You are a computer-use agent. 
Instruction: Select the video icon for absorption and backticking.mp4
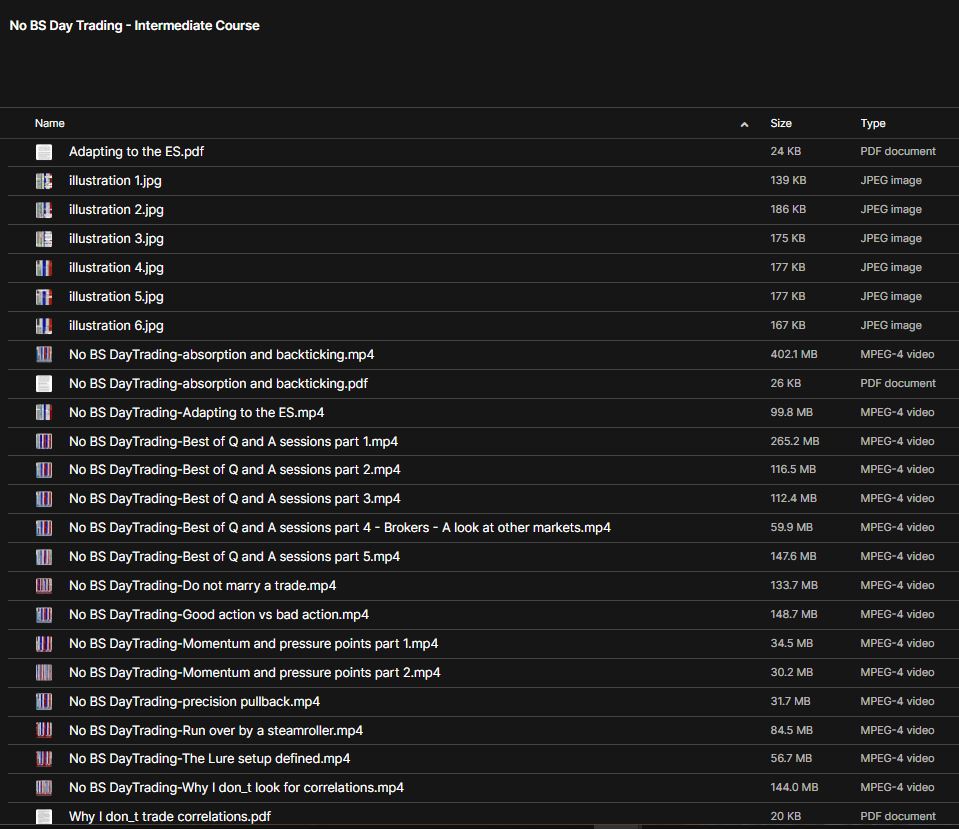(x=42, y=354)
